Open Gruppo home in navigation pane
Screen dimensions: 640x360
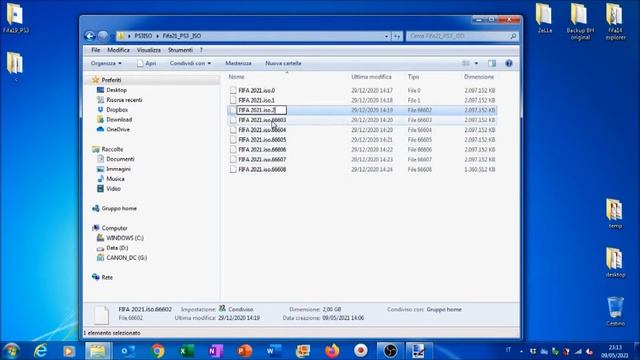[x=119, y=208]
